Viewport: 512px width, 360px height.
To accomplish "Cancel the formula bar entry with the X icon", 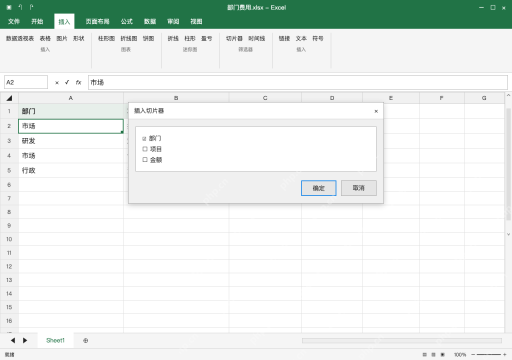I will point(57,83).
